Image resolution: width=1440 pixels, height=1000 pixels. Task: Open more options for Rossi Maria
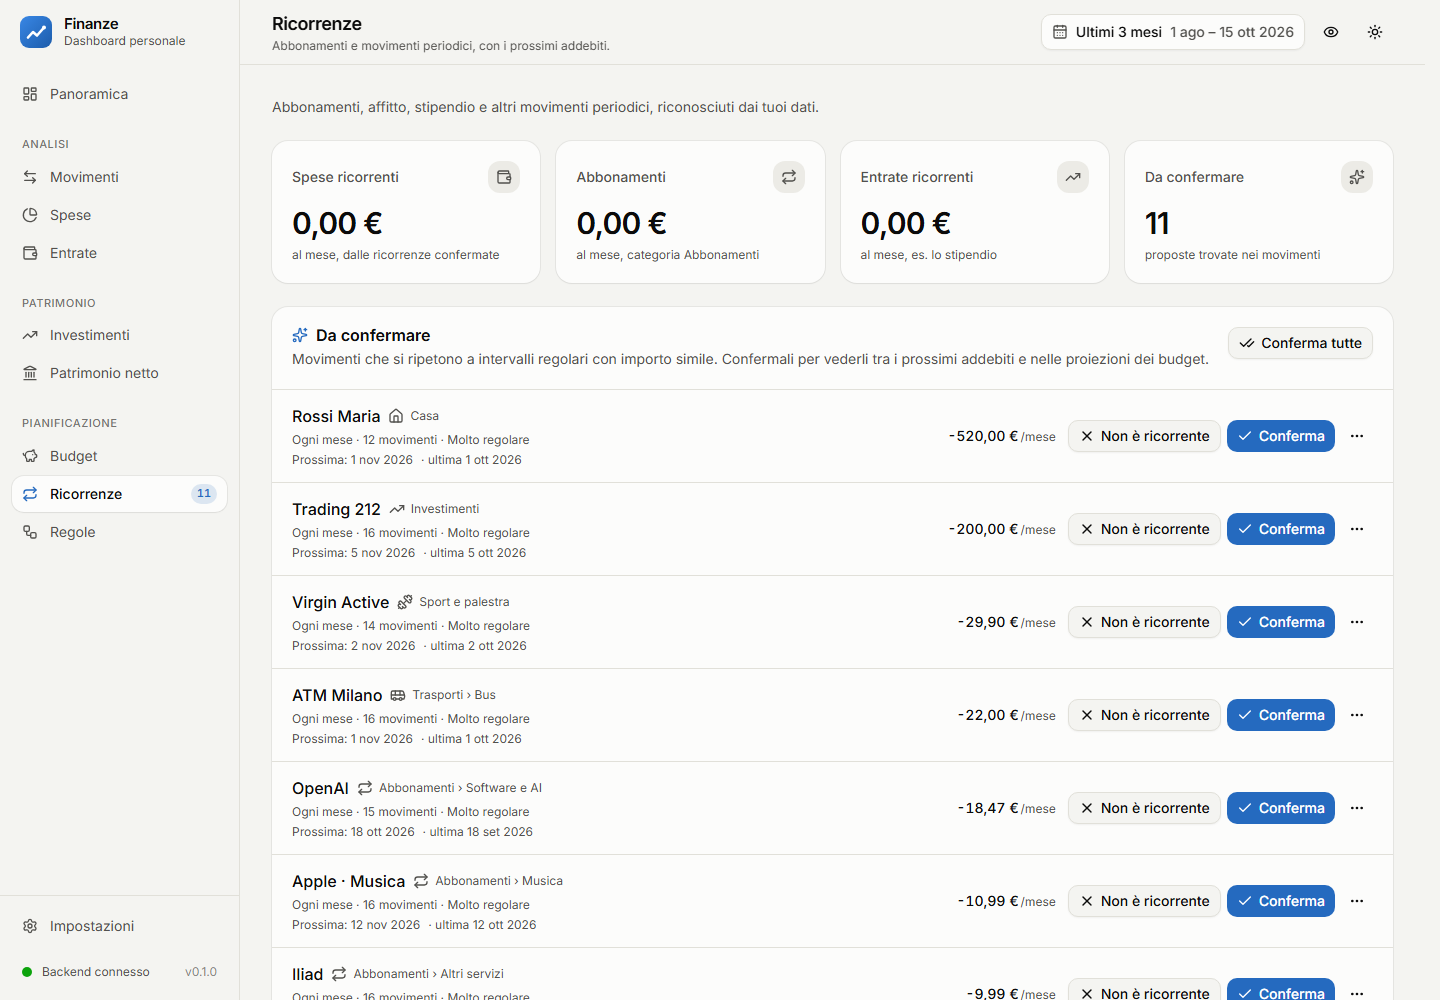click(1357, 436)
